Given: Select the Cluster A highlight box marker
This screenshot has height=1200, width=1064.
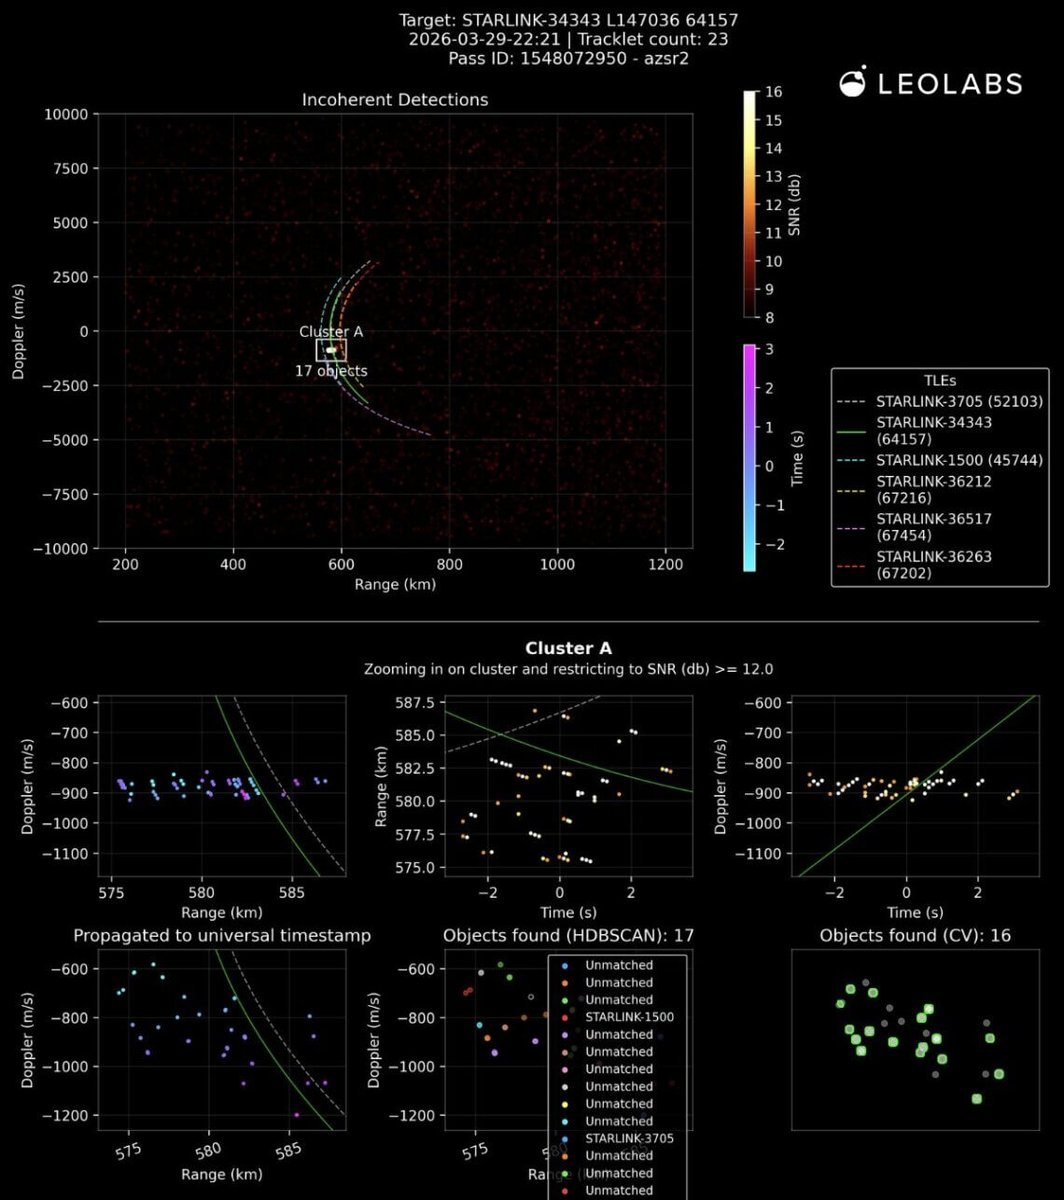Looking at the screenshot, I should coord(331,350).
